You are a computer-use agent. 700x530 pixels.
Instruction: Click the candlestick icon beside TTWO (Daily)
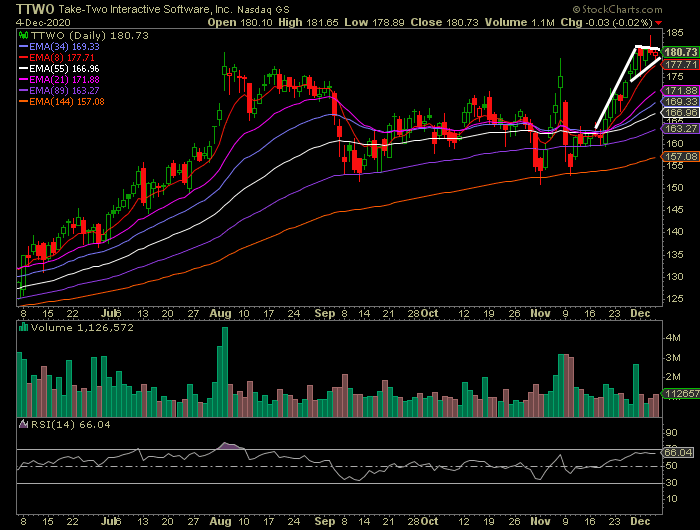coord(24,35)
